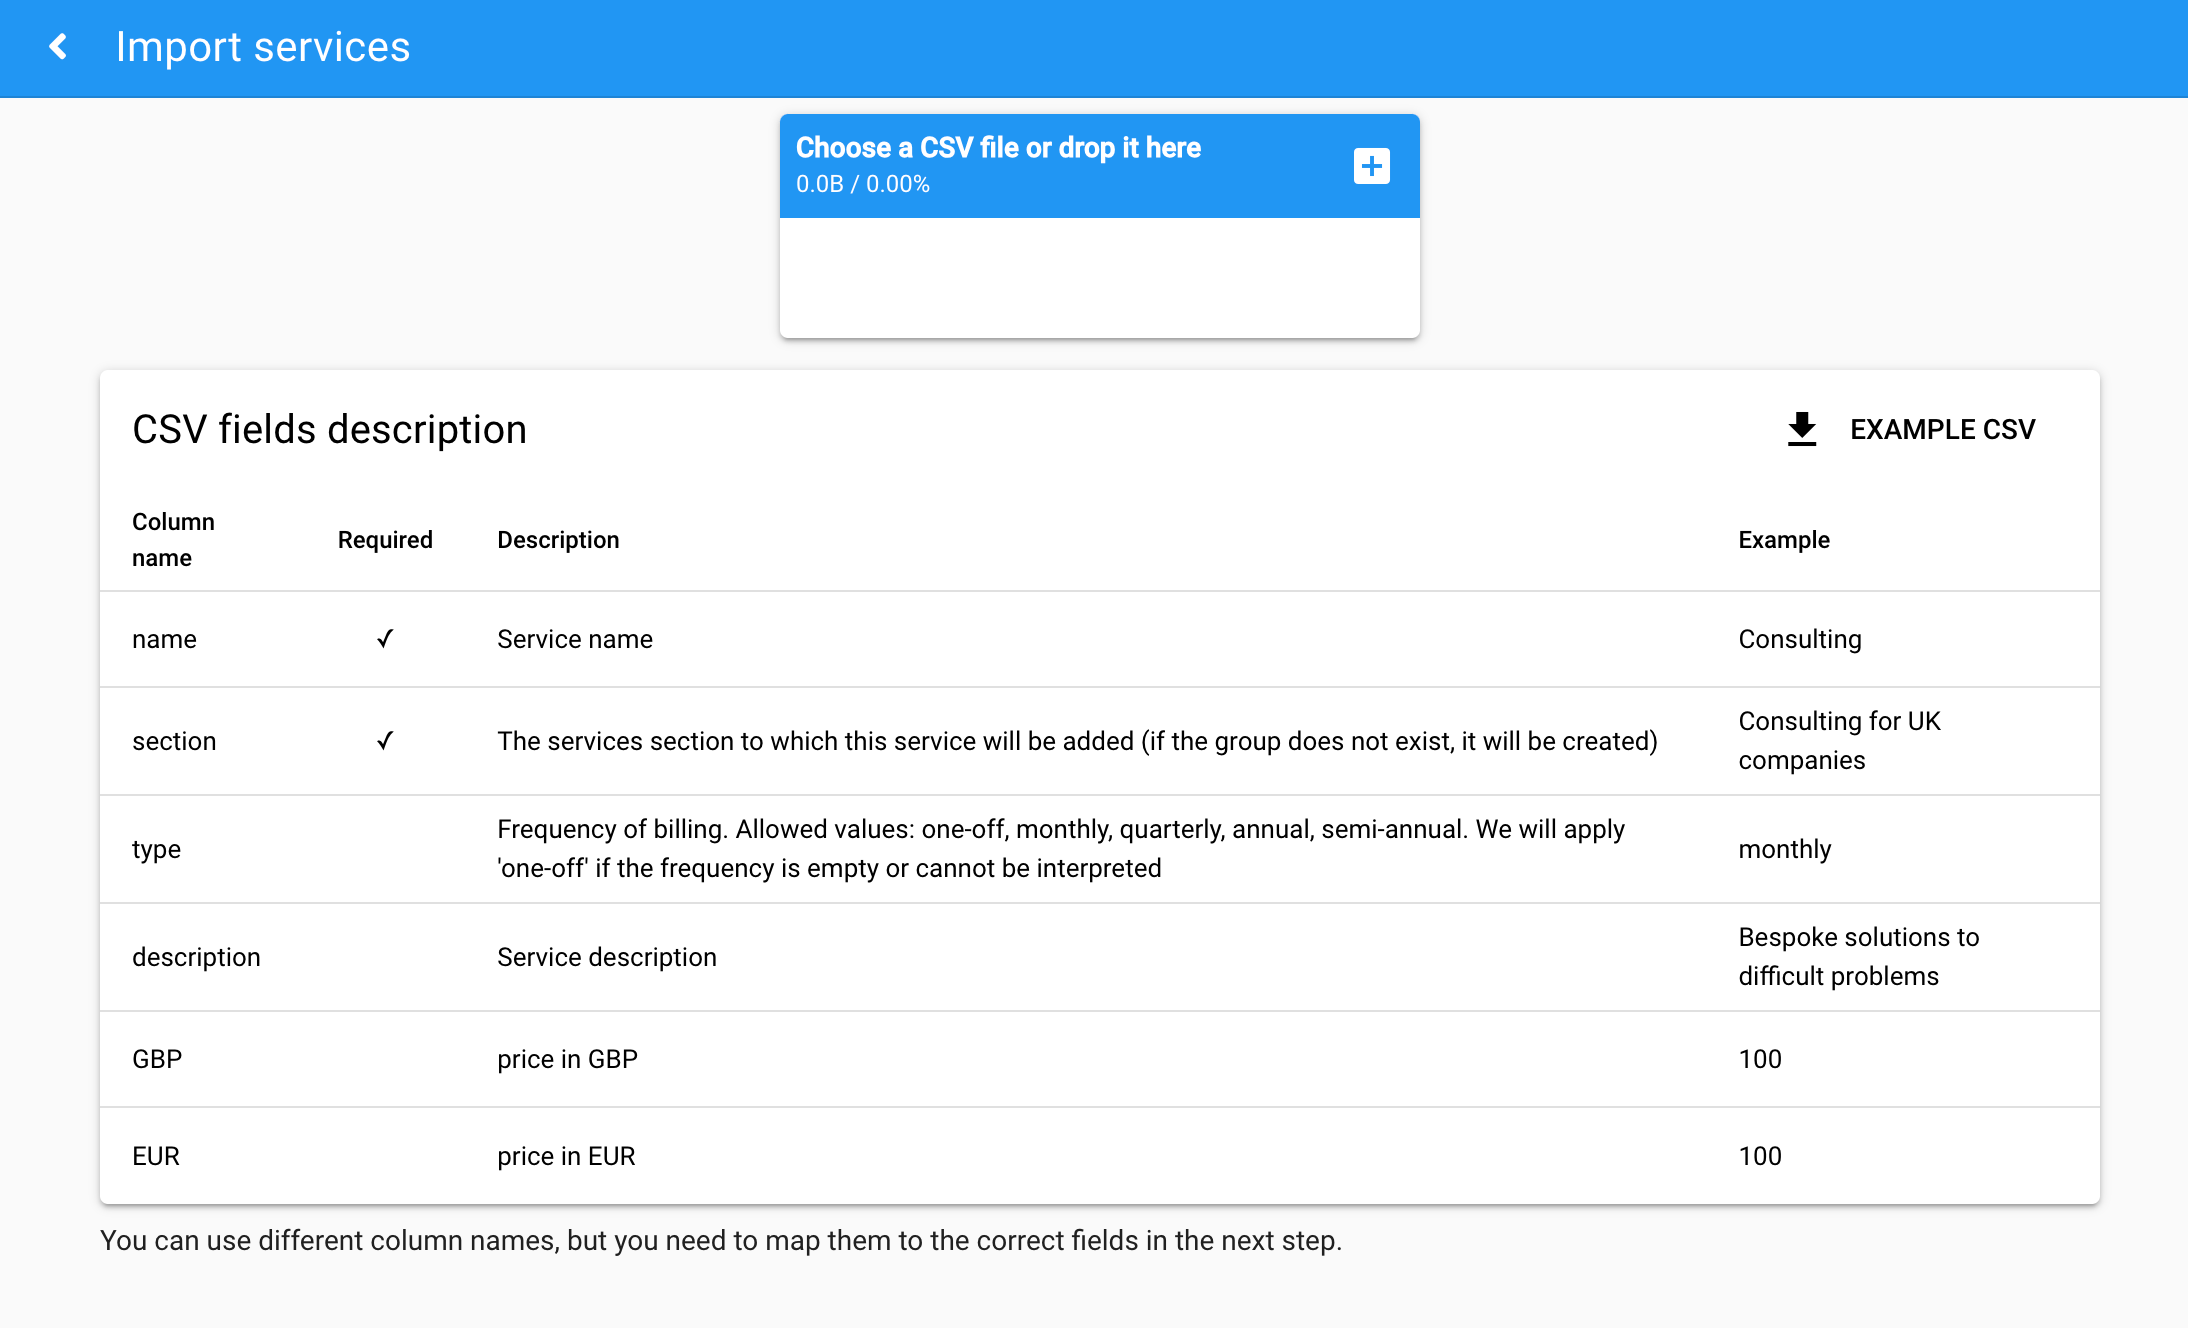
Task: Click the 'Example' column header
Action: (x=1783, y=540)
